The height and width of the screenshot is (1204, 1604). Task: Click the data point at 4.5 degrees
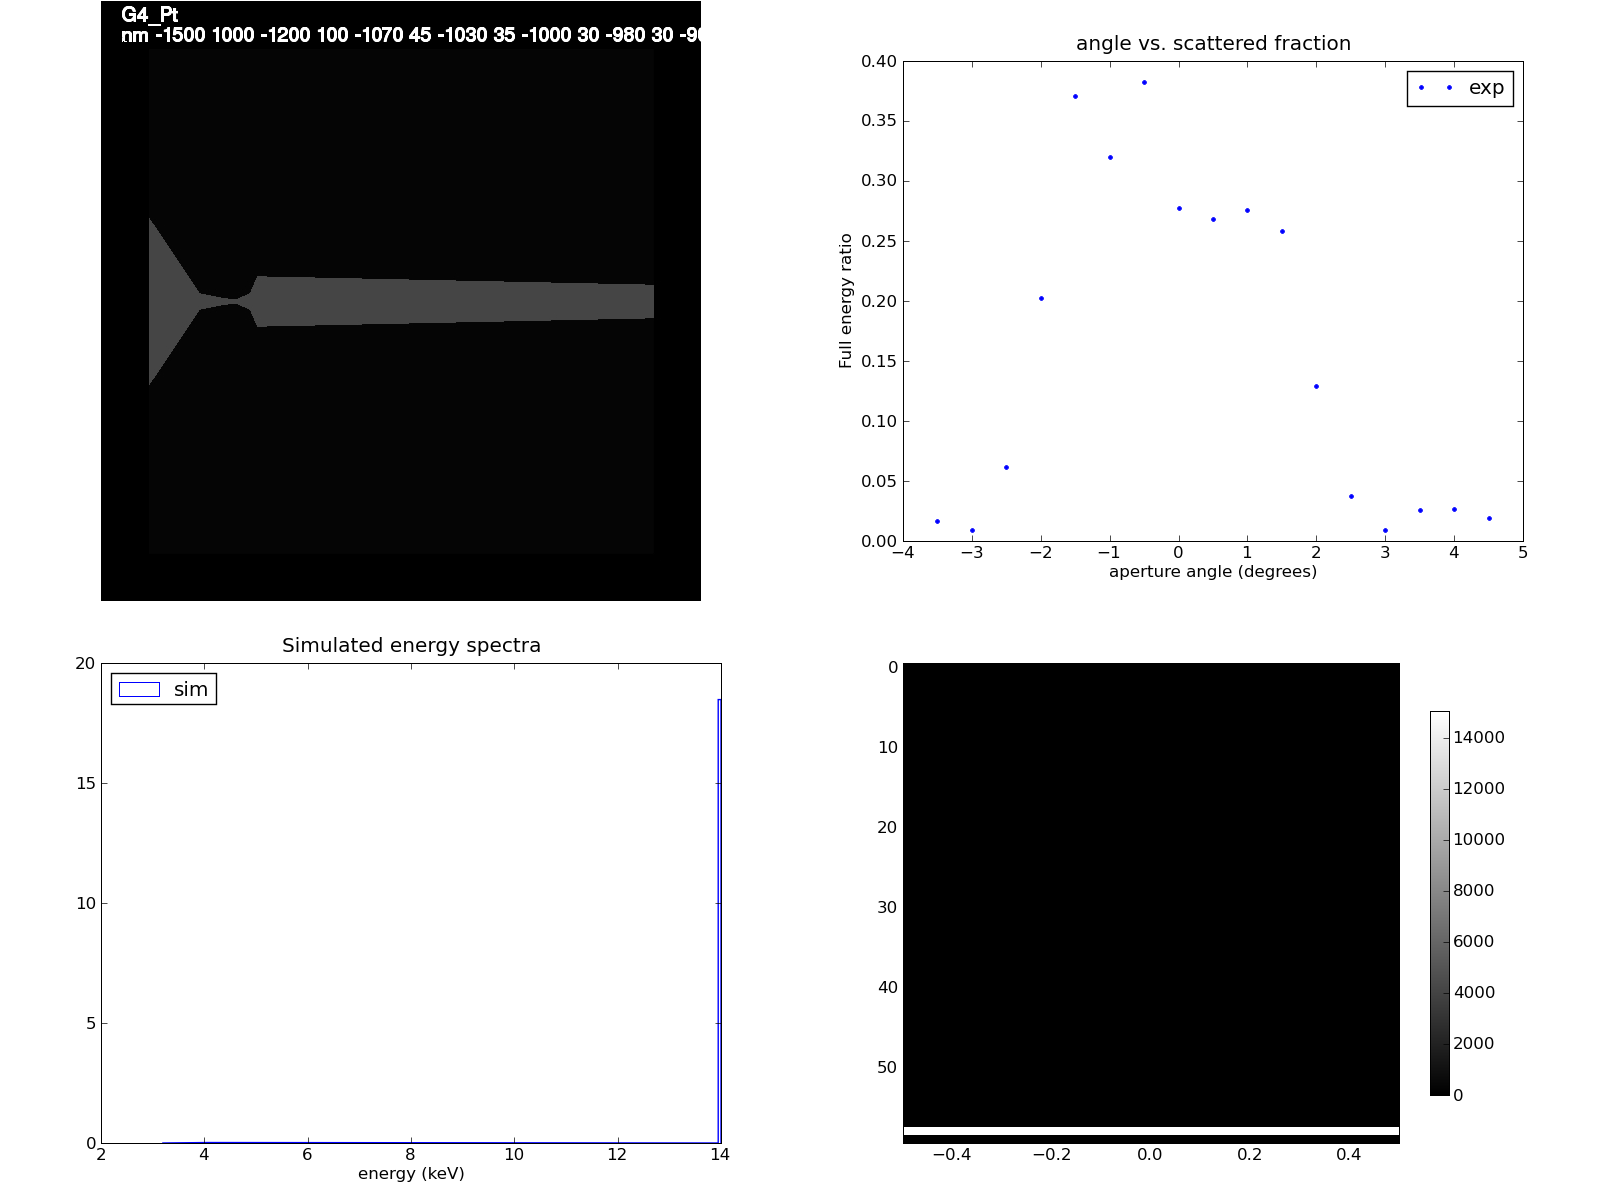[1489, 518]
